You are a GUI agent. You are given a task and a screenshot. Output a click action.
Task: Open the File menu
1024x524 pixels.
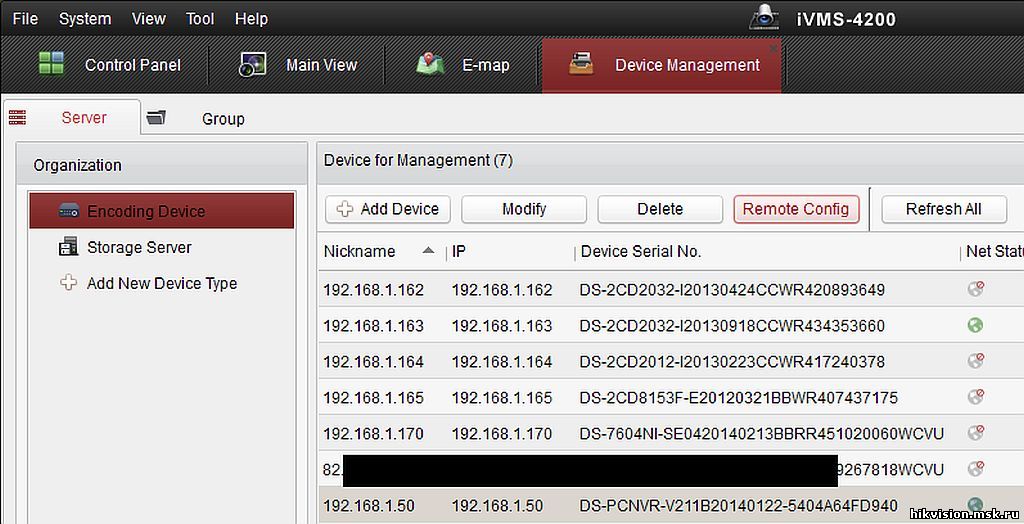click(x=25, y=19)
